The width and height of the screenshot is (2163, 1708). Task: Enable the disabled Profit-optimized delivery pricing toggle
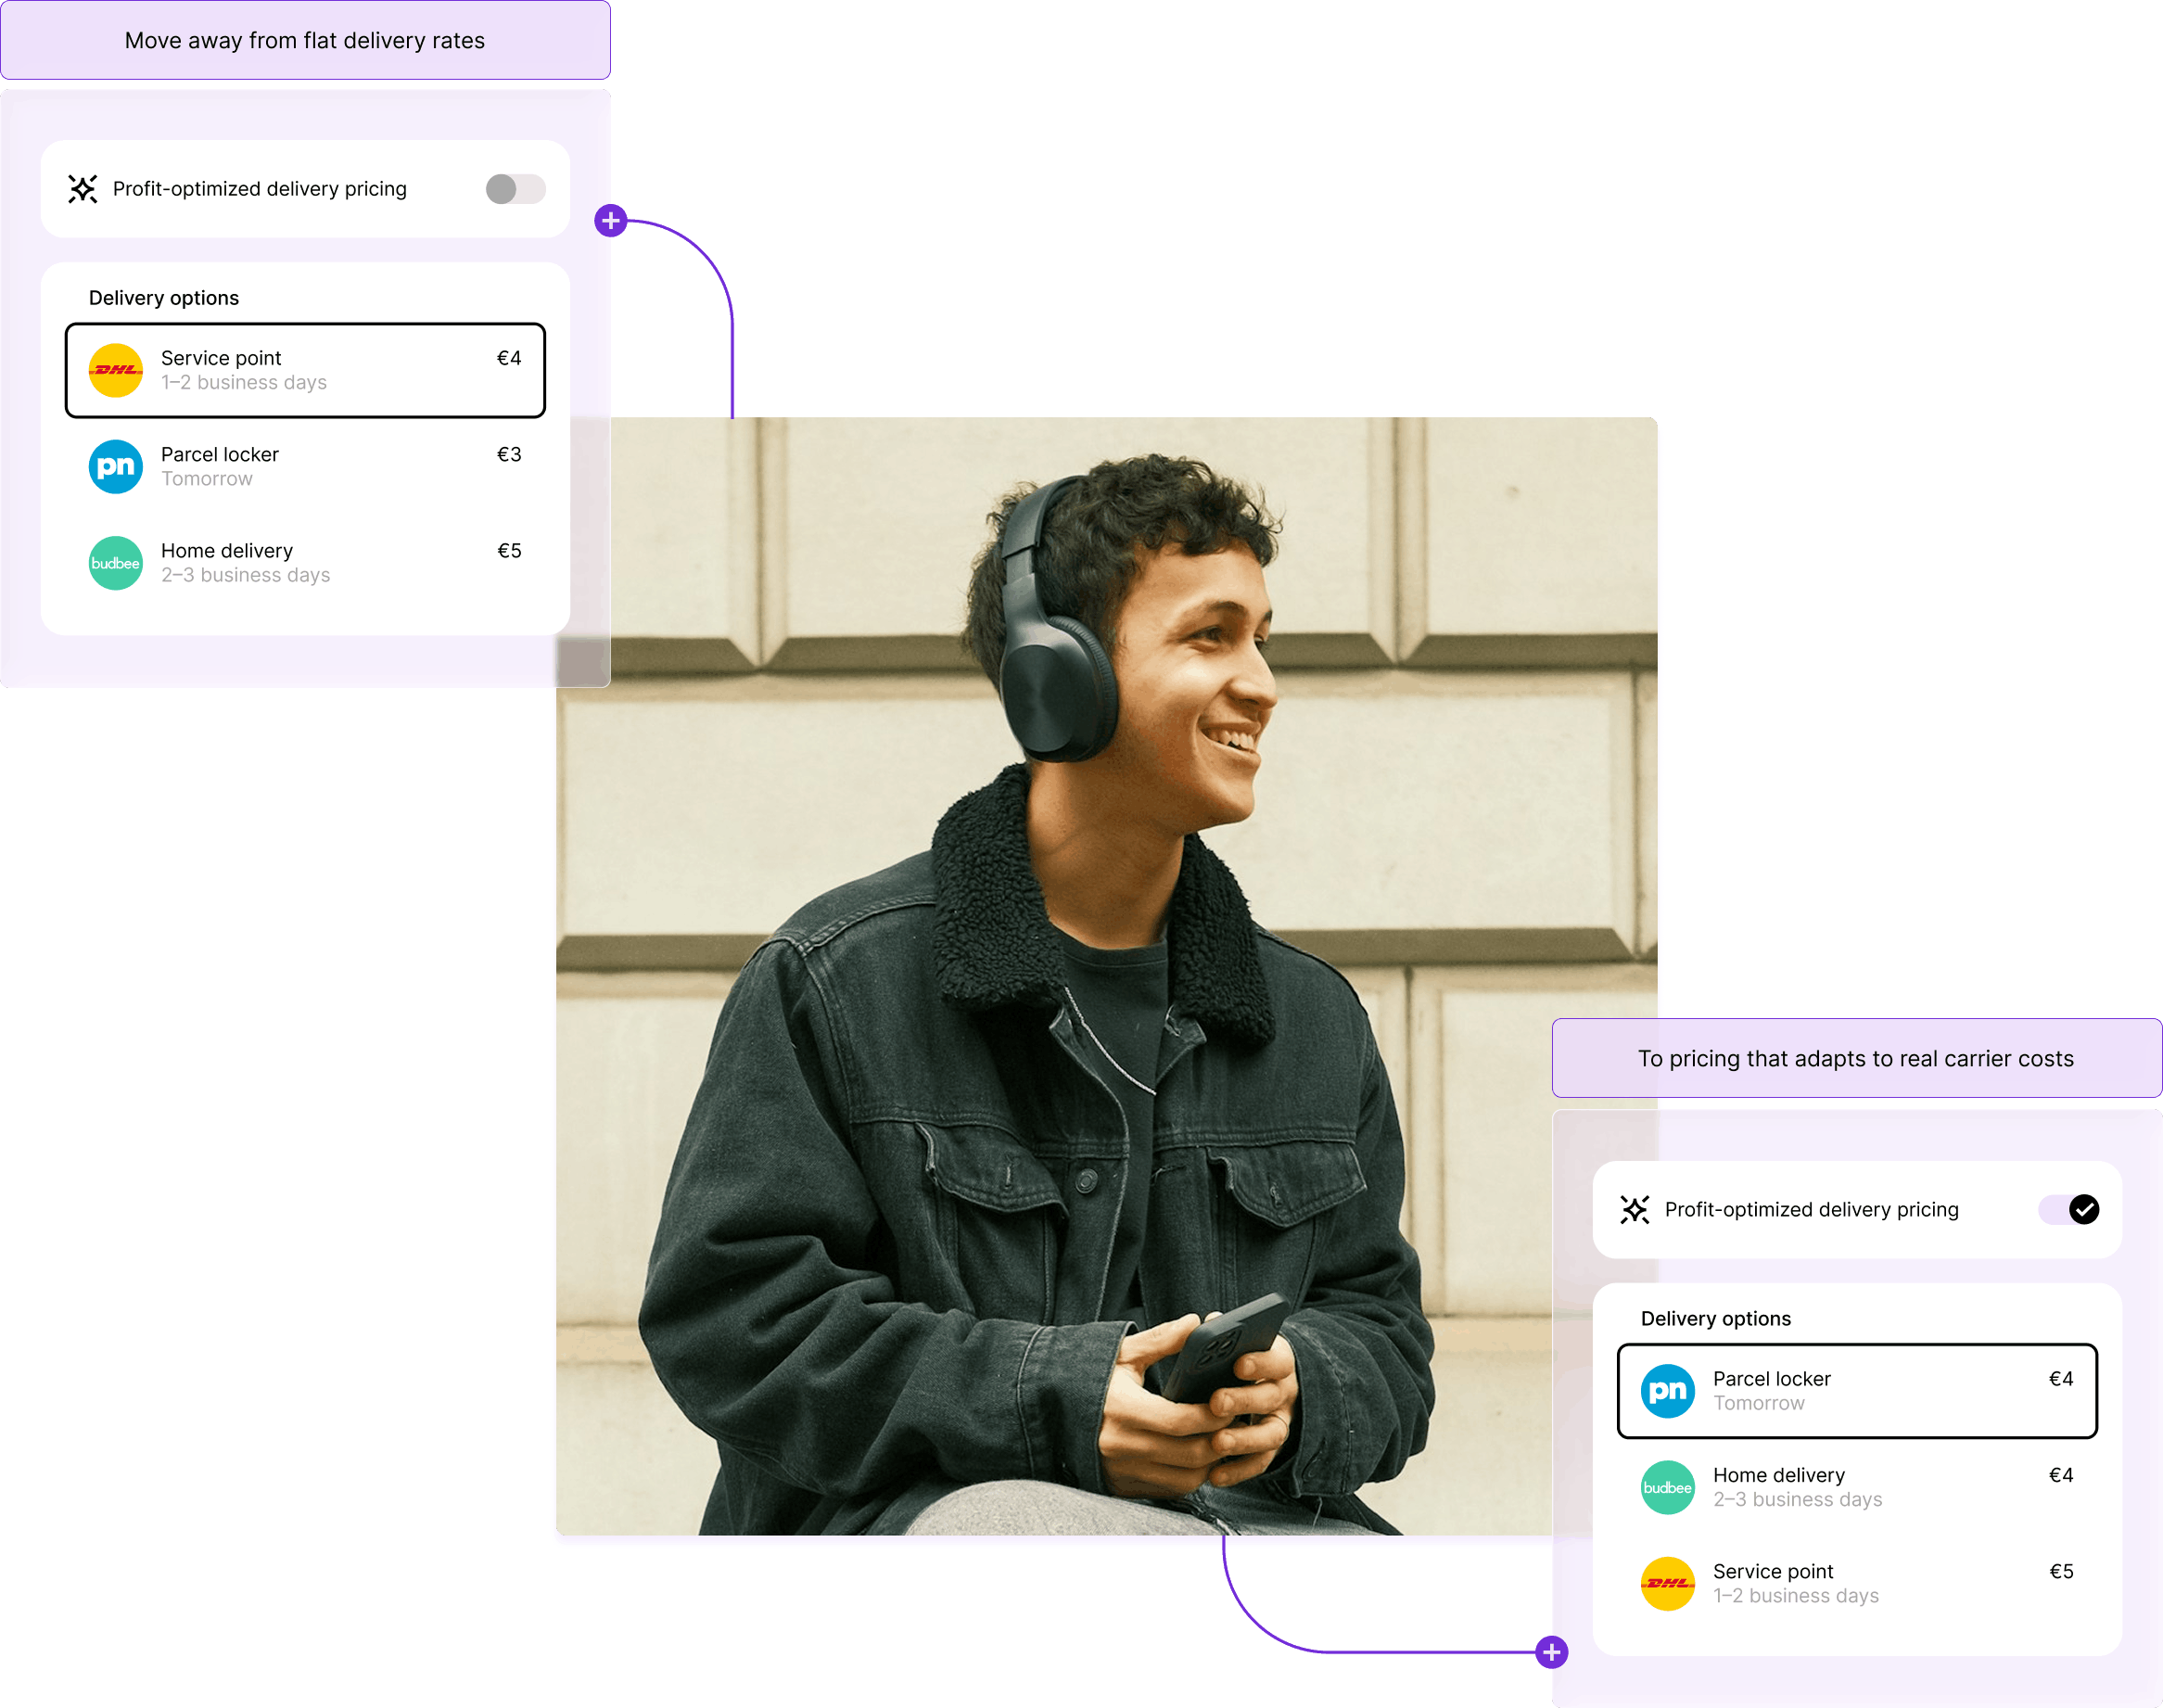(x=515, y=189)
